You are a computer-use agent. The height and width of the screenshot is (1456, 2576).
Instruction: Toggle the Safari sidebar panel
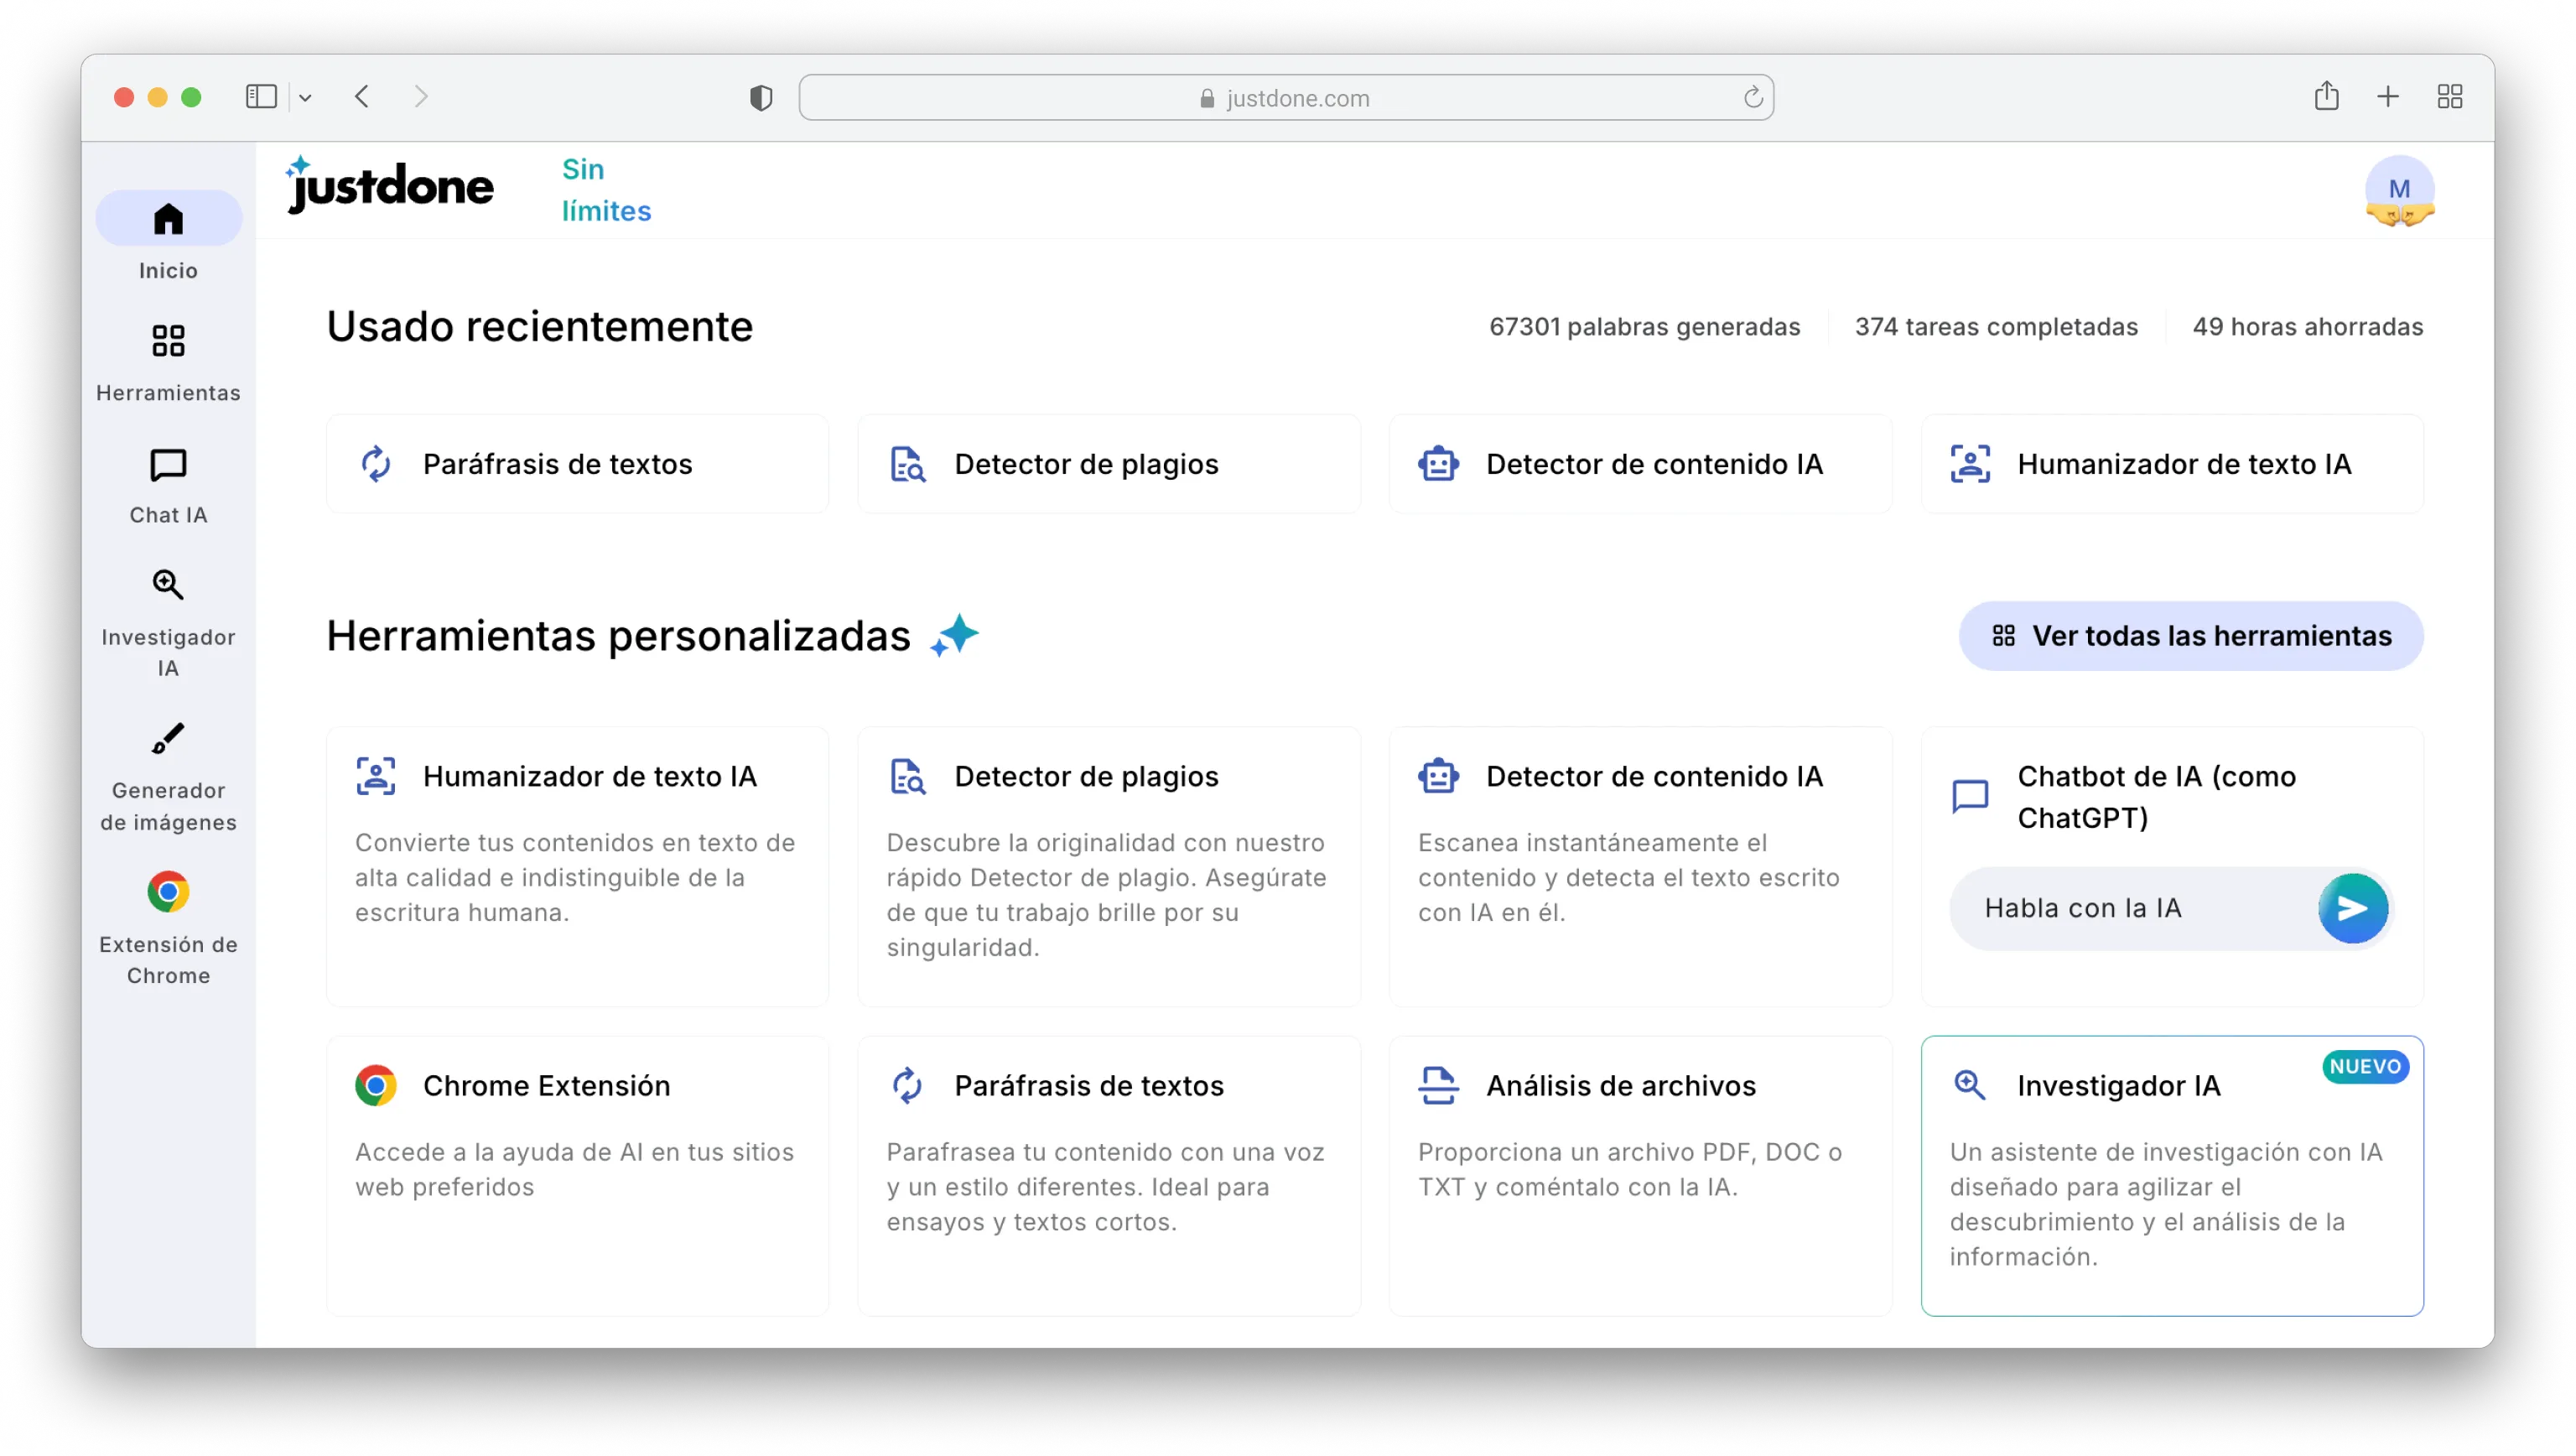coord(261,97)
